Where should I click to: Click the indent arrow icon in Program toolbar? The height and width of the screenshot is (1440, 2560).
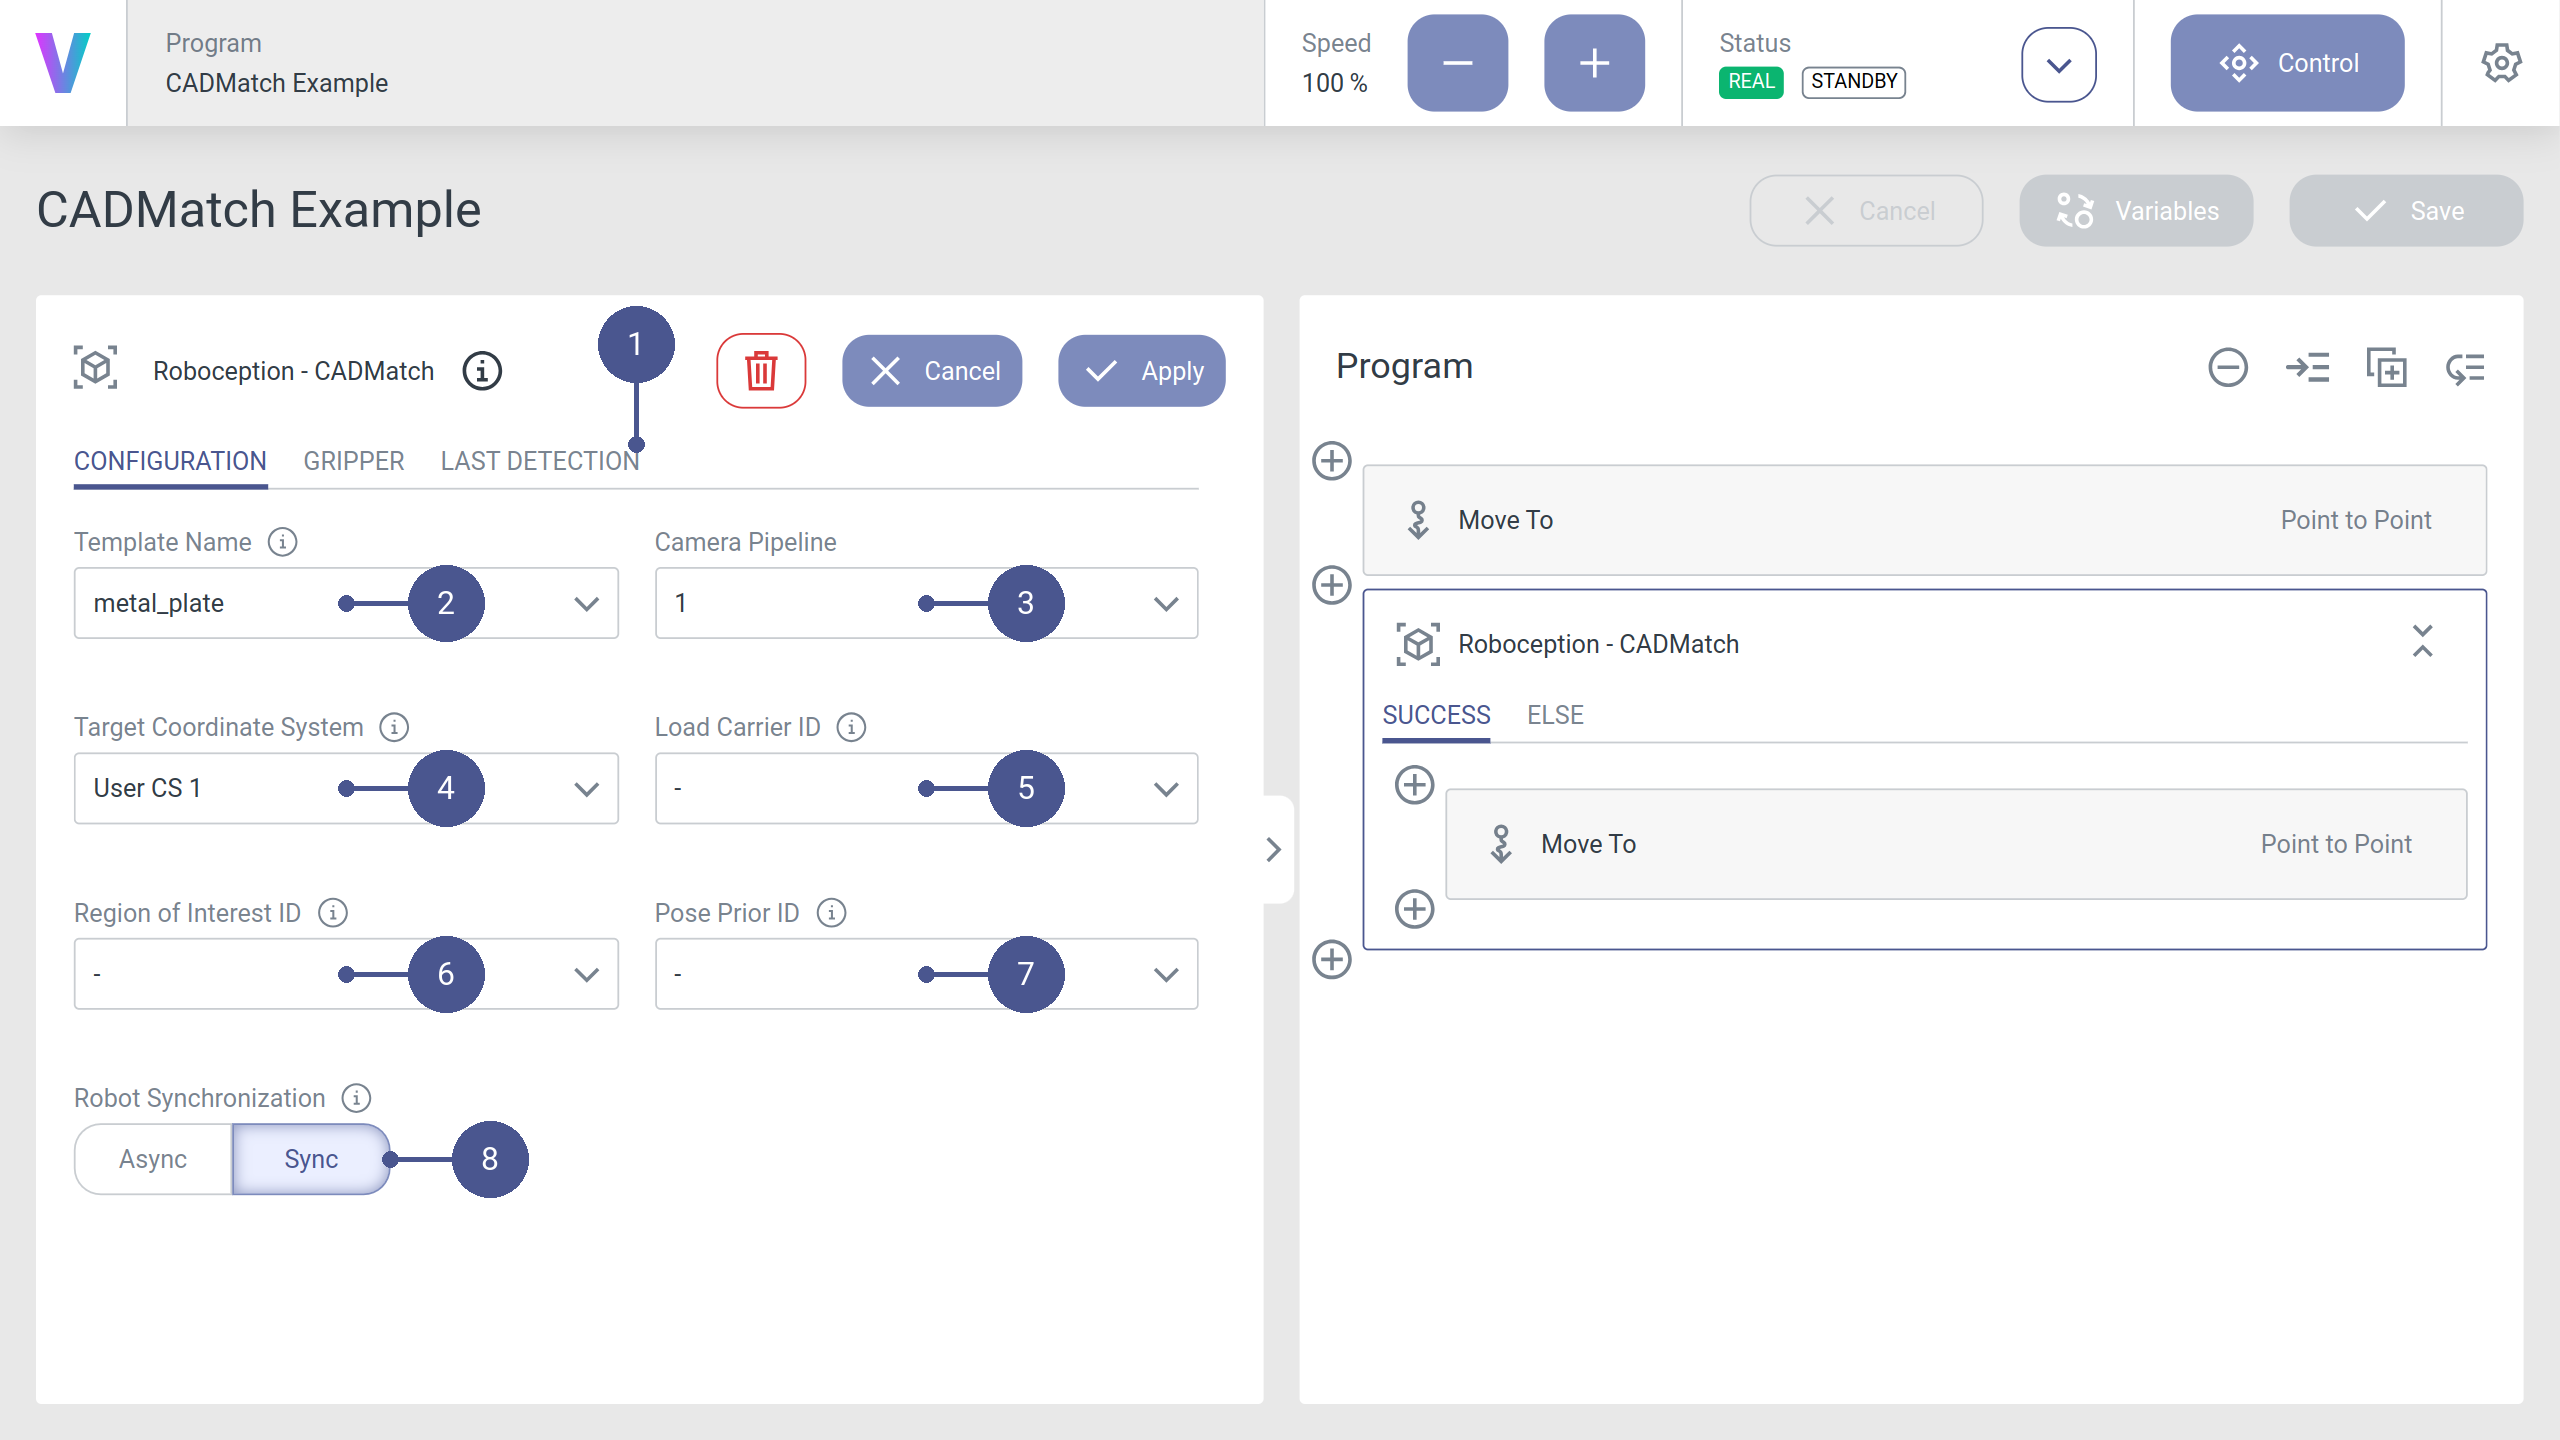tap(2307, 367)
